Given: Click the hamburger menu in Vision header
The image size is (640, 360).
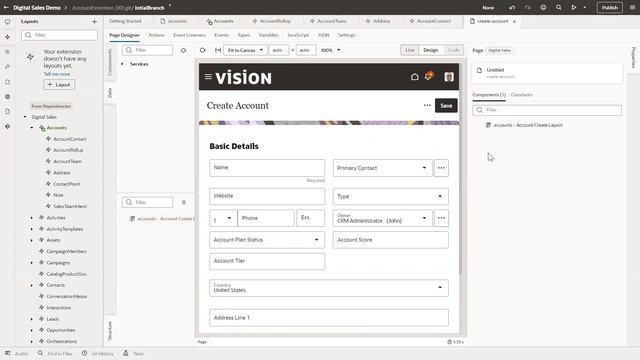Looking at the screenshot, I should [x=208, y=76].
